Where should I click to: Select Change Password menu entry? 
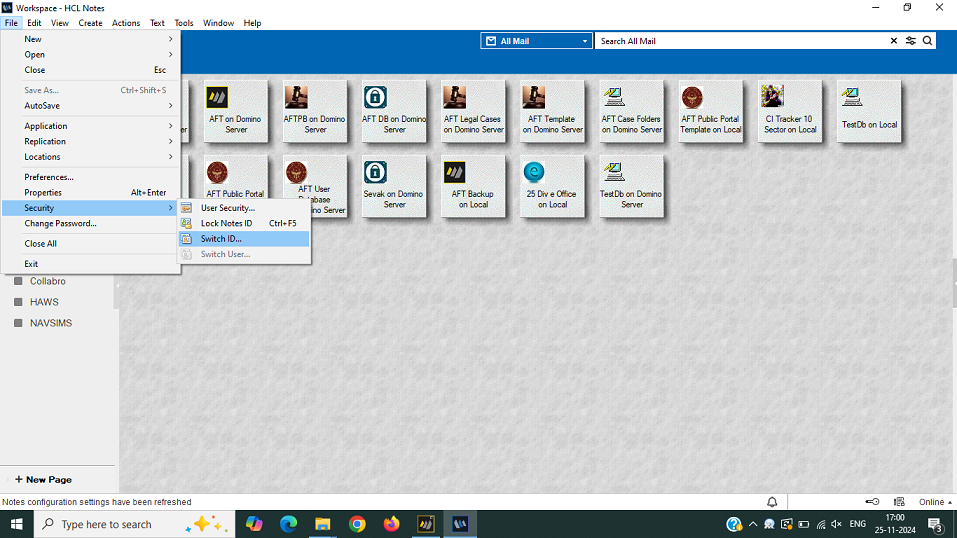coord(91,224)
